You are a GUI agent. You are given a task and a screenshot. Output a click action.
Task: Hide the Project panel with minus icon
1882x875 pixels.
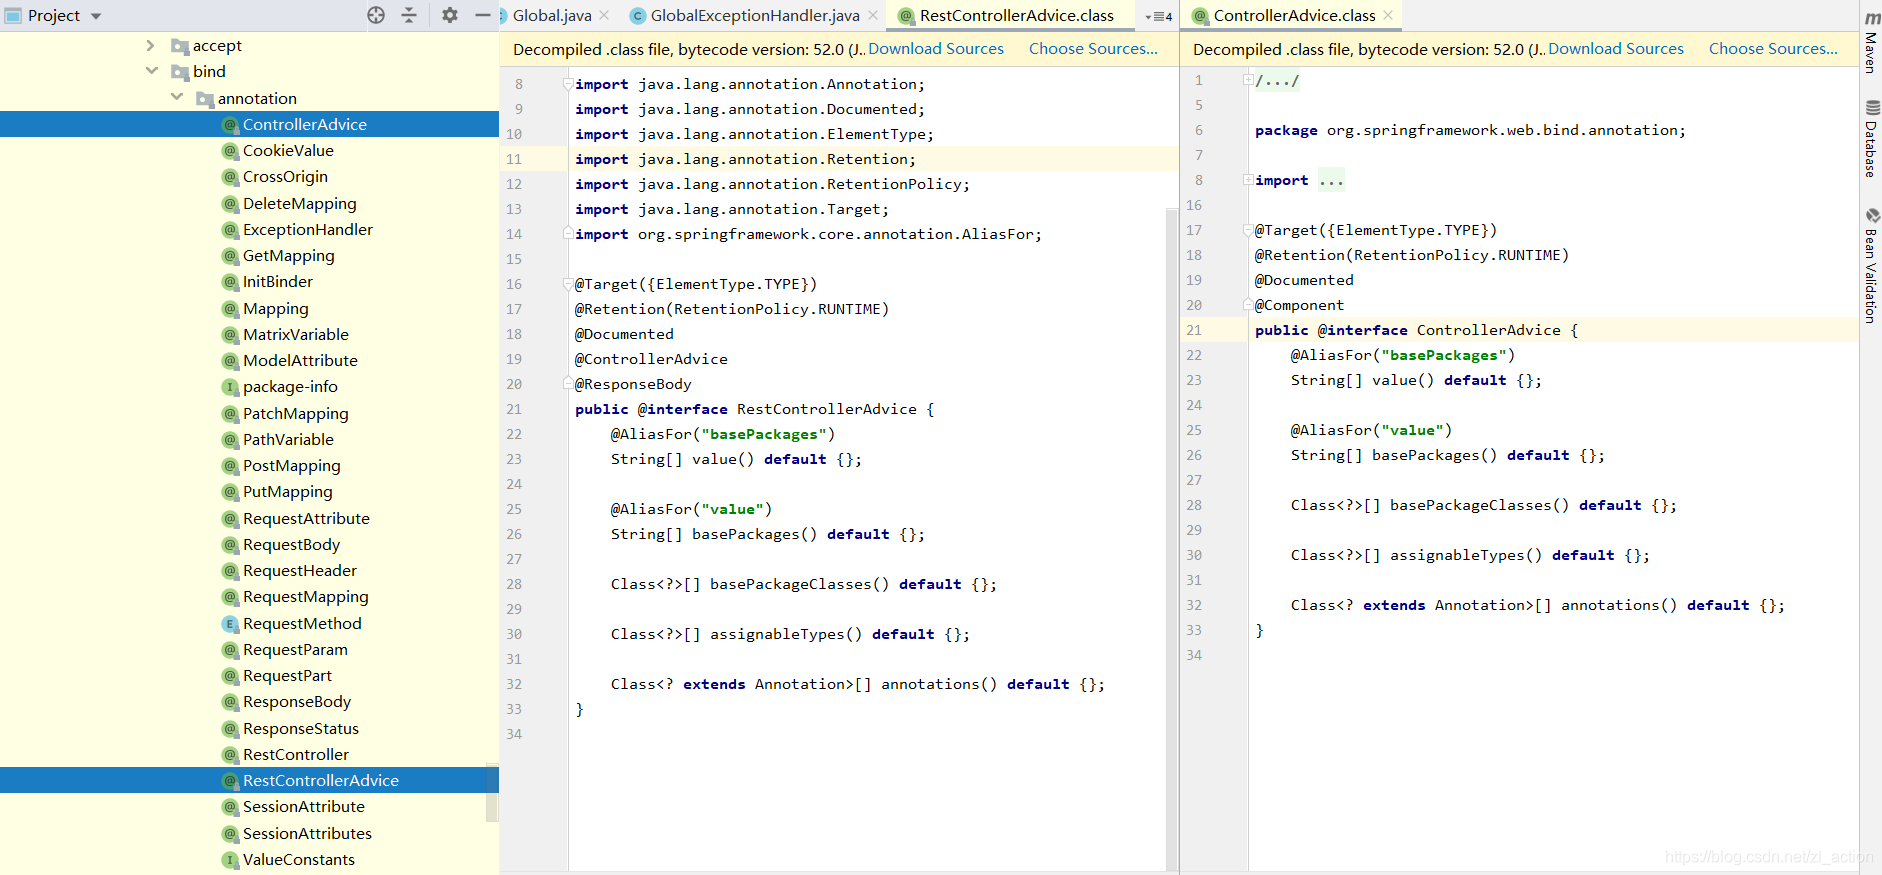point(482,15)
